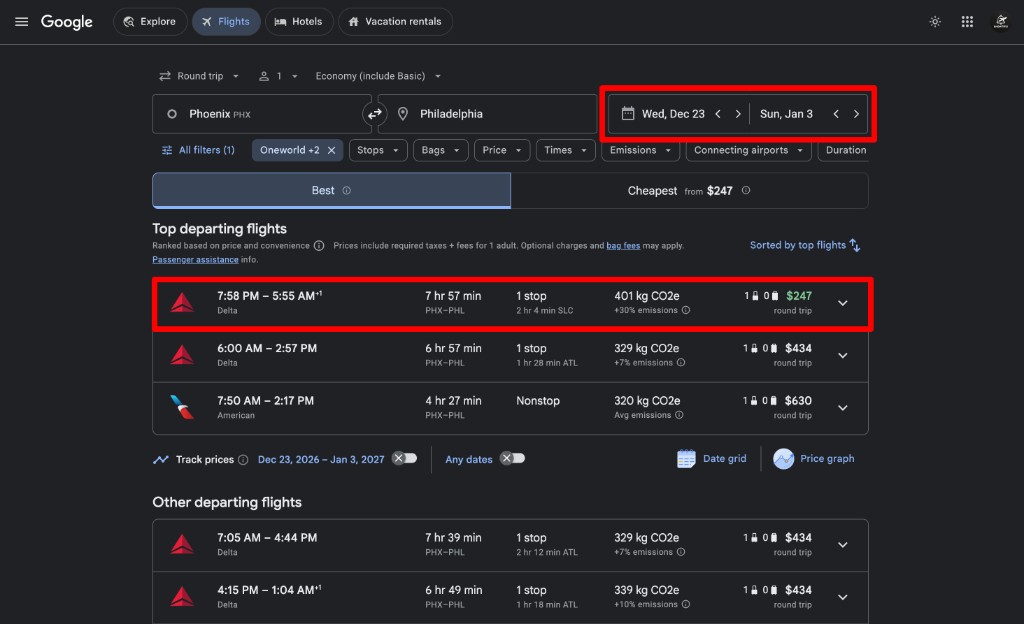Open the Wed, Dec 23 departure date

click(673, 114)
